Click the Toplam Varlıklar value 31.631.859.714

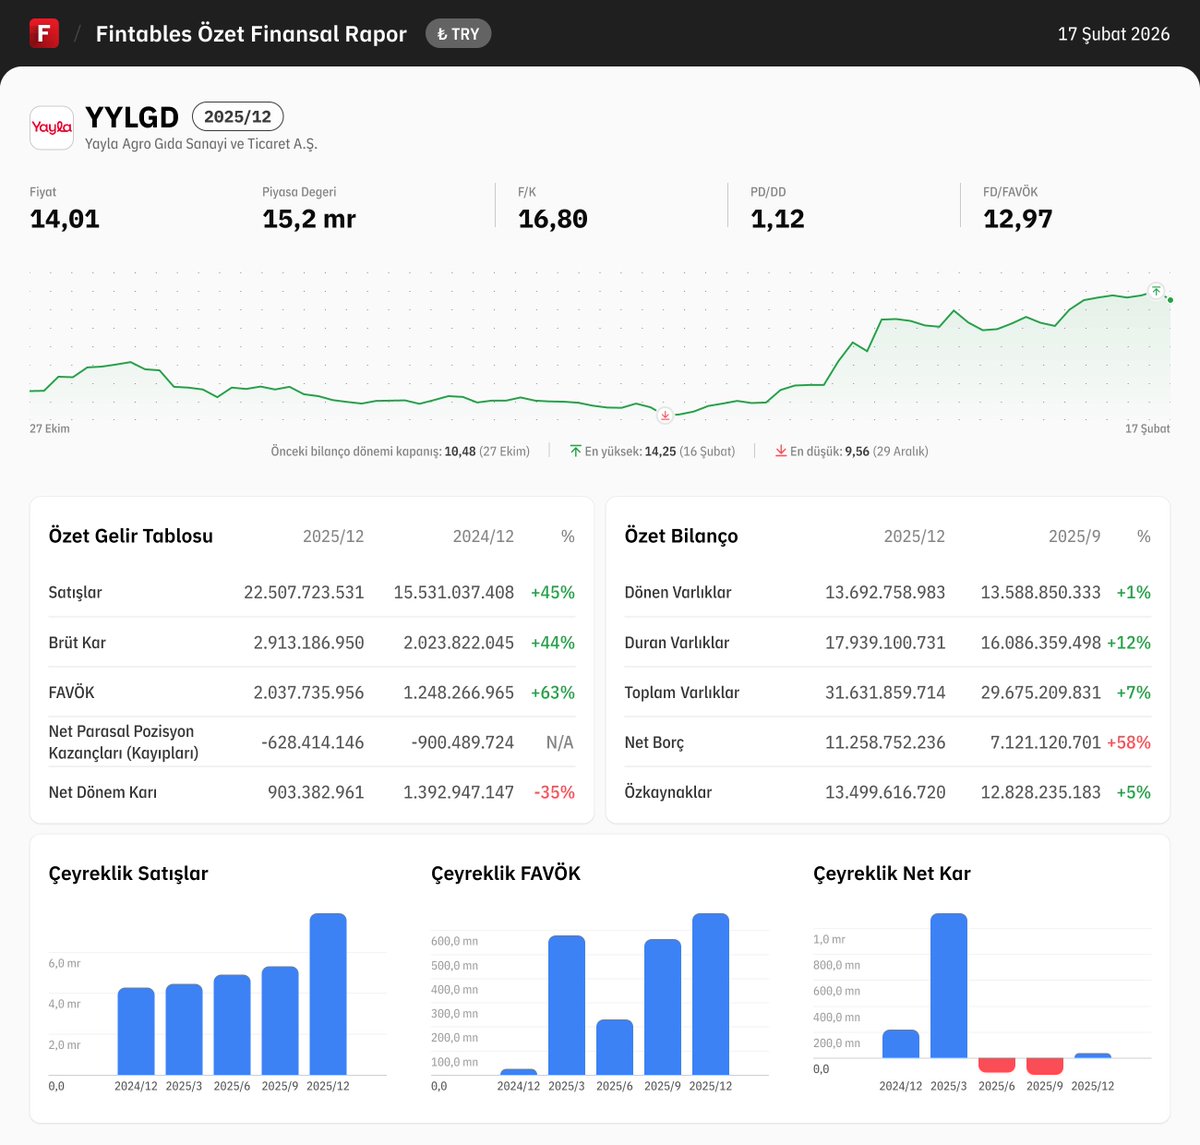tap(885, 692)
